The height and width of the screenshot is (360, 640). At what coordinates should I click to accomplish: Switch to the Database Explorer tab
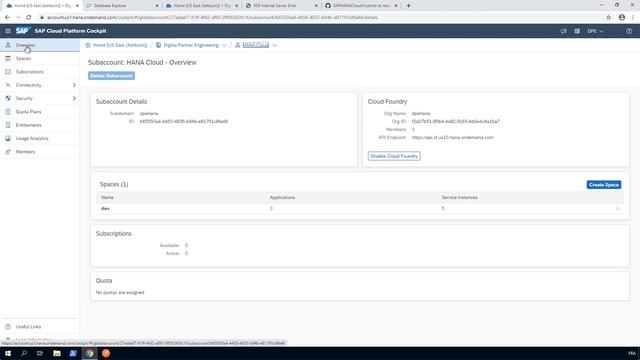122,6
